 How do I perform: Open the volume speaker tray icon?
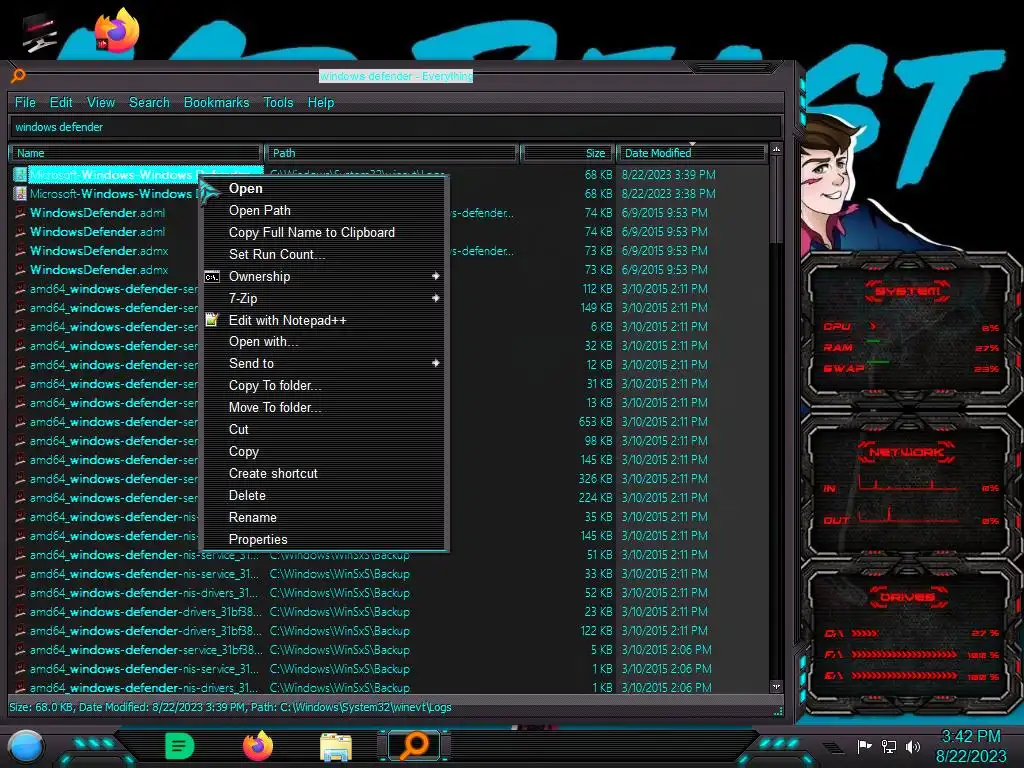(x=912, y=746)
